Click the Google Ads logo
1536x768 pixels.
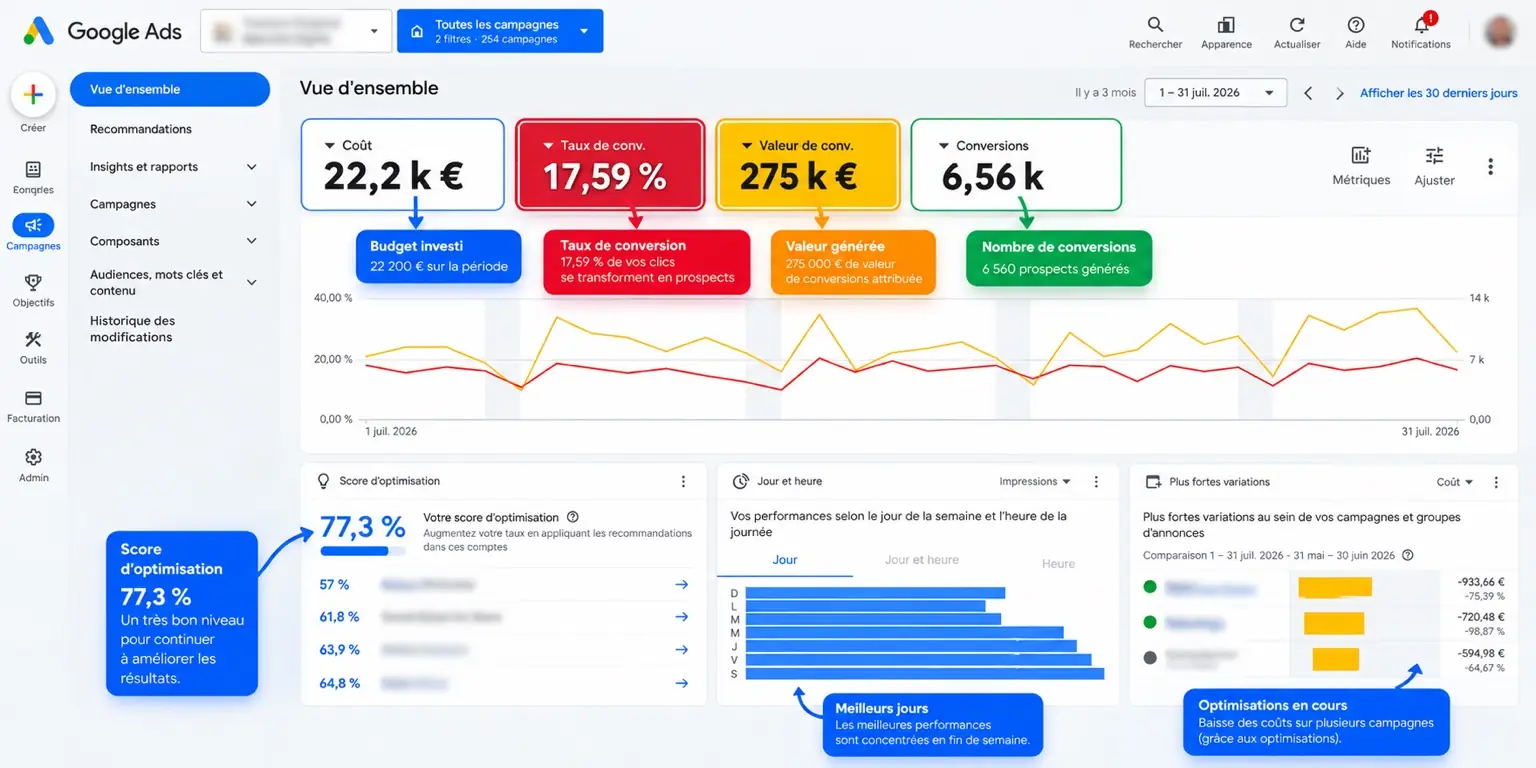point(103,31)
